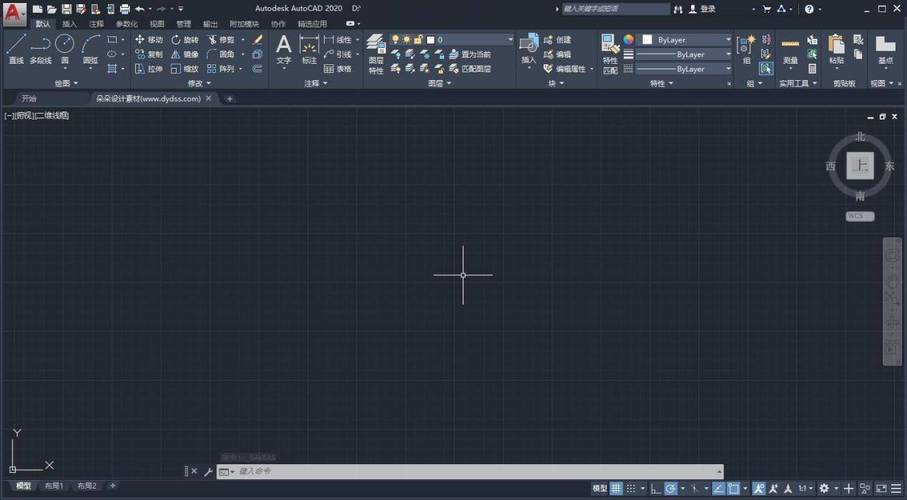Open the 布局1 layout tab
The image size is (907, 500).
point(53,486)
